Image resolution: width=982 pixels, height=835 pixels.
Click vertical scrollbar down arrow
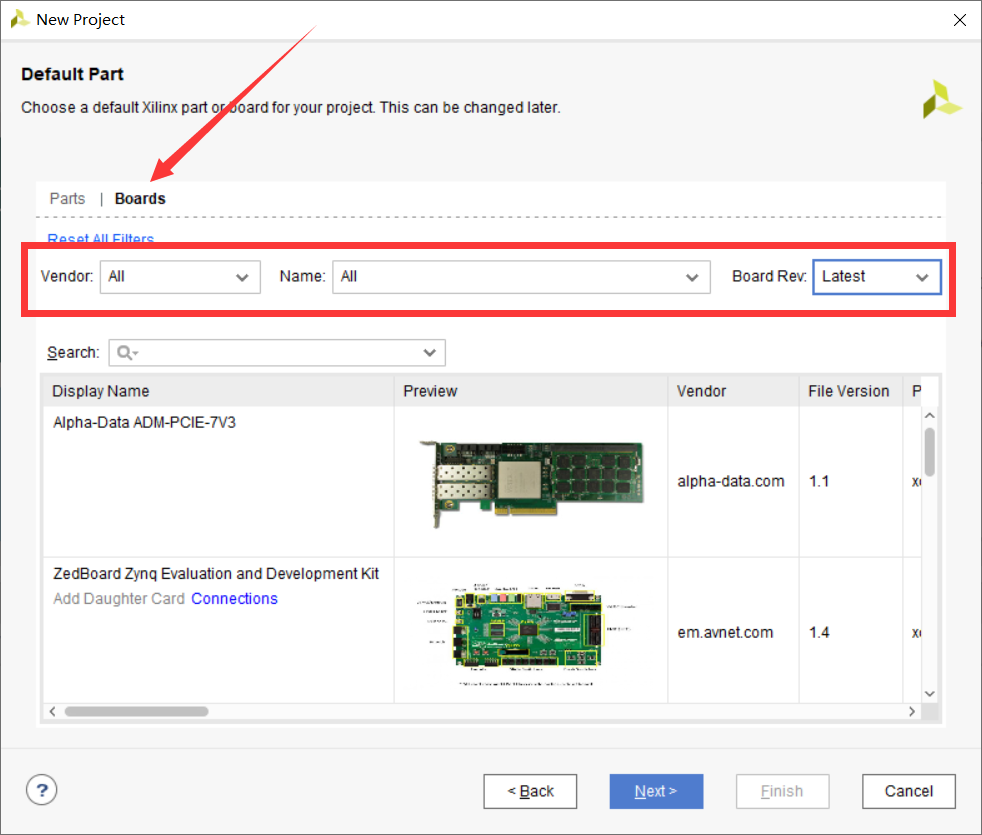[929, 693]
